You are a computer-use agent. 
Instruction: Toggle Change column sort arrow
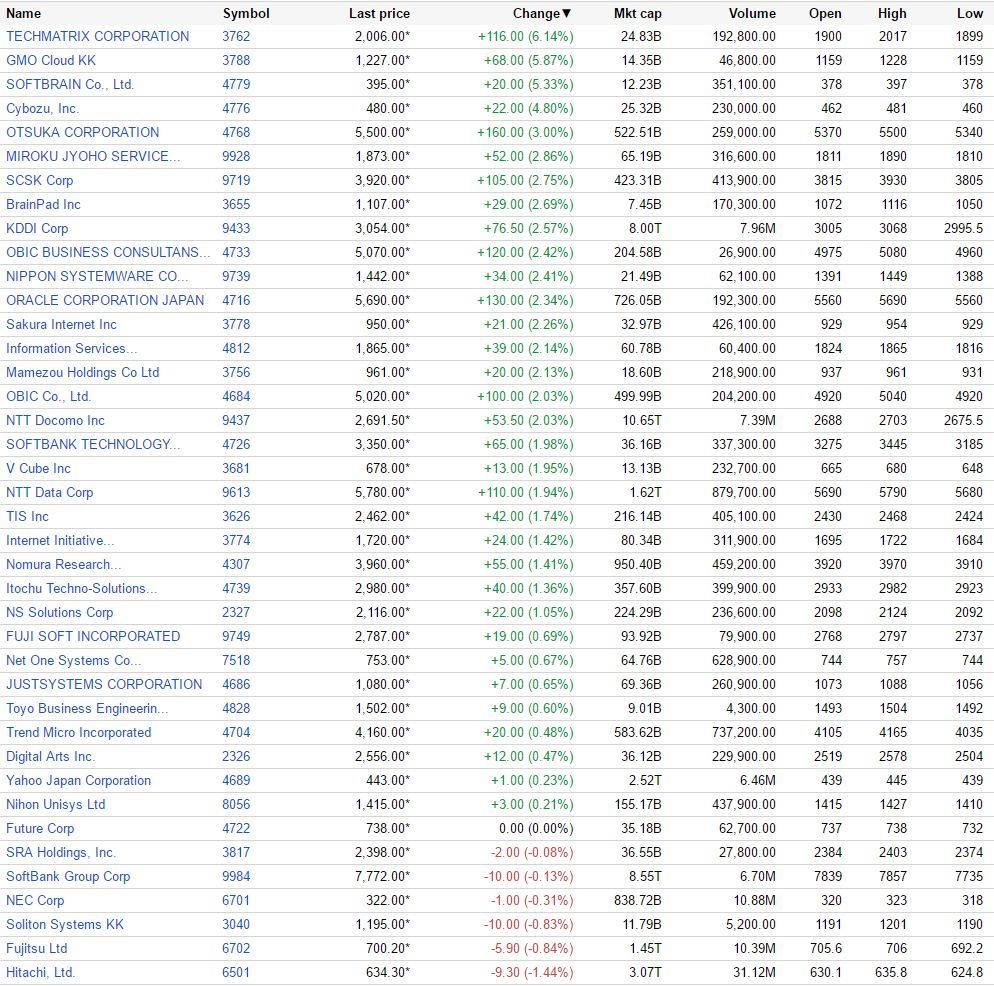click(x=567, y=13)
